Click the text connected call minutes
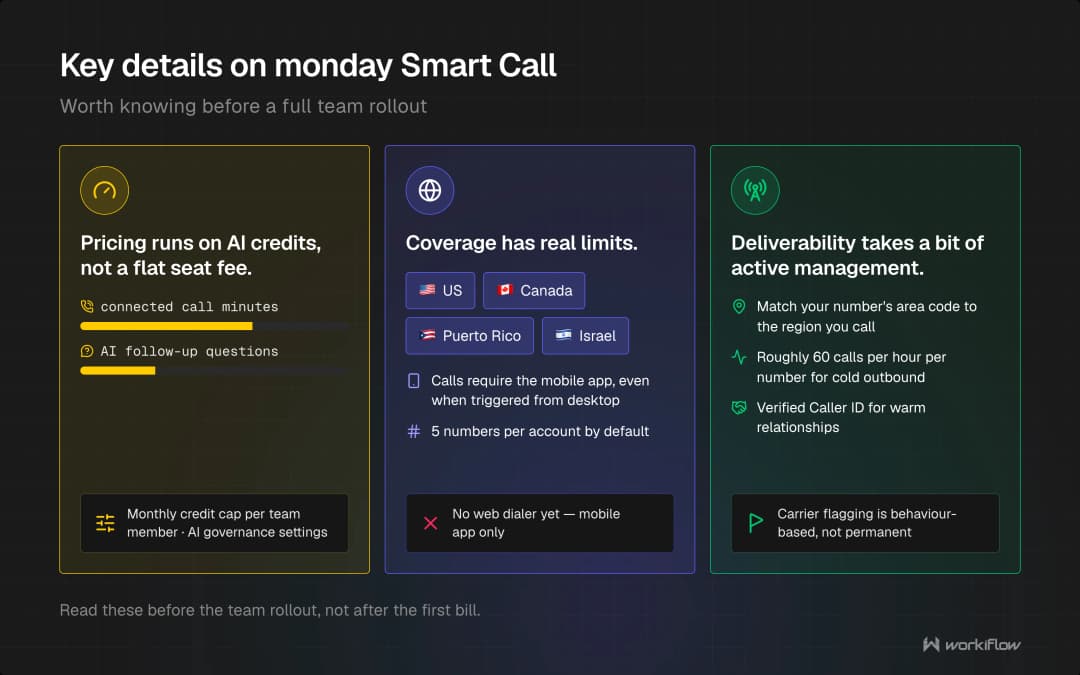 coord(189,307)
